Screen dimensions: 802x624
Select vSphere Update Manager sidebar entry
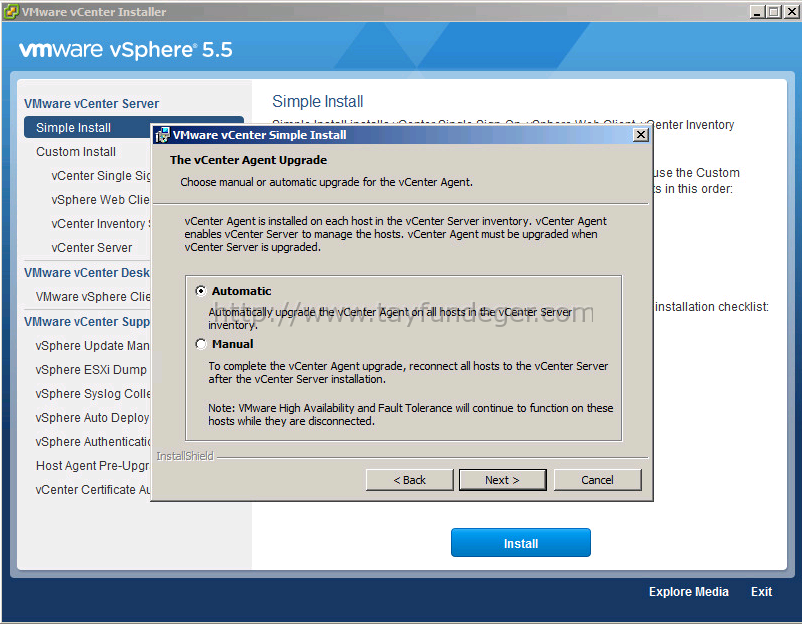[92, 346]
